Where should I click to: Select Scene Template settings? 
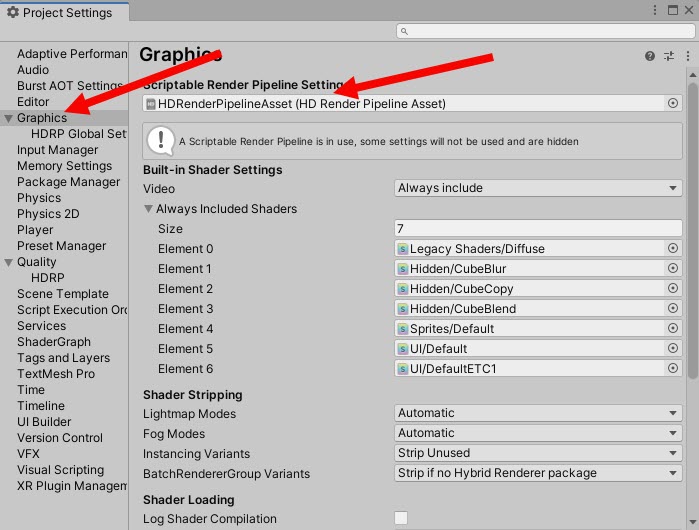(63, 294)
